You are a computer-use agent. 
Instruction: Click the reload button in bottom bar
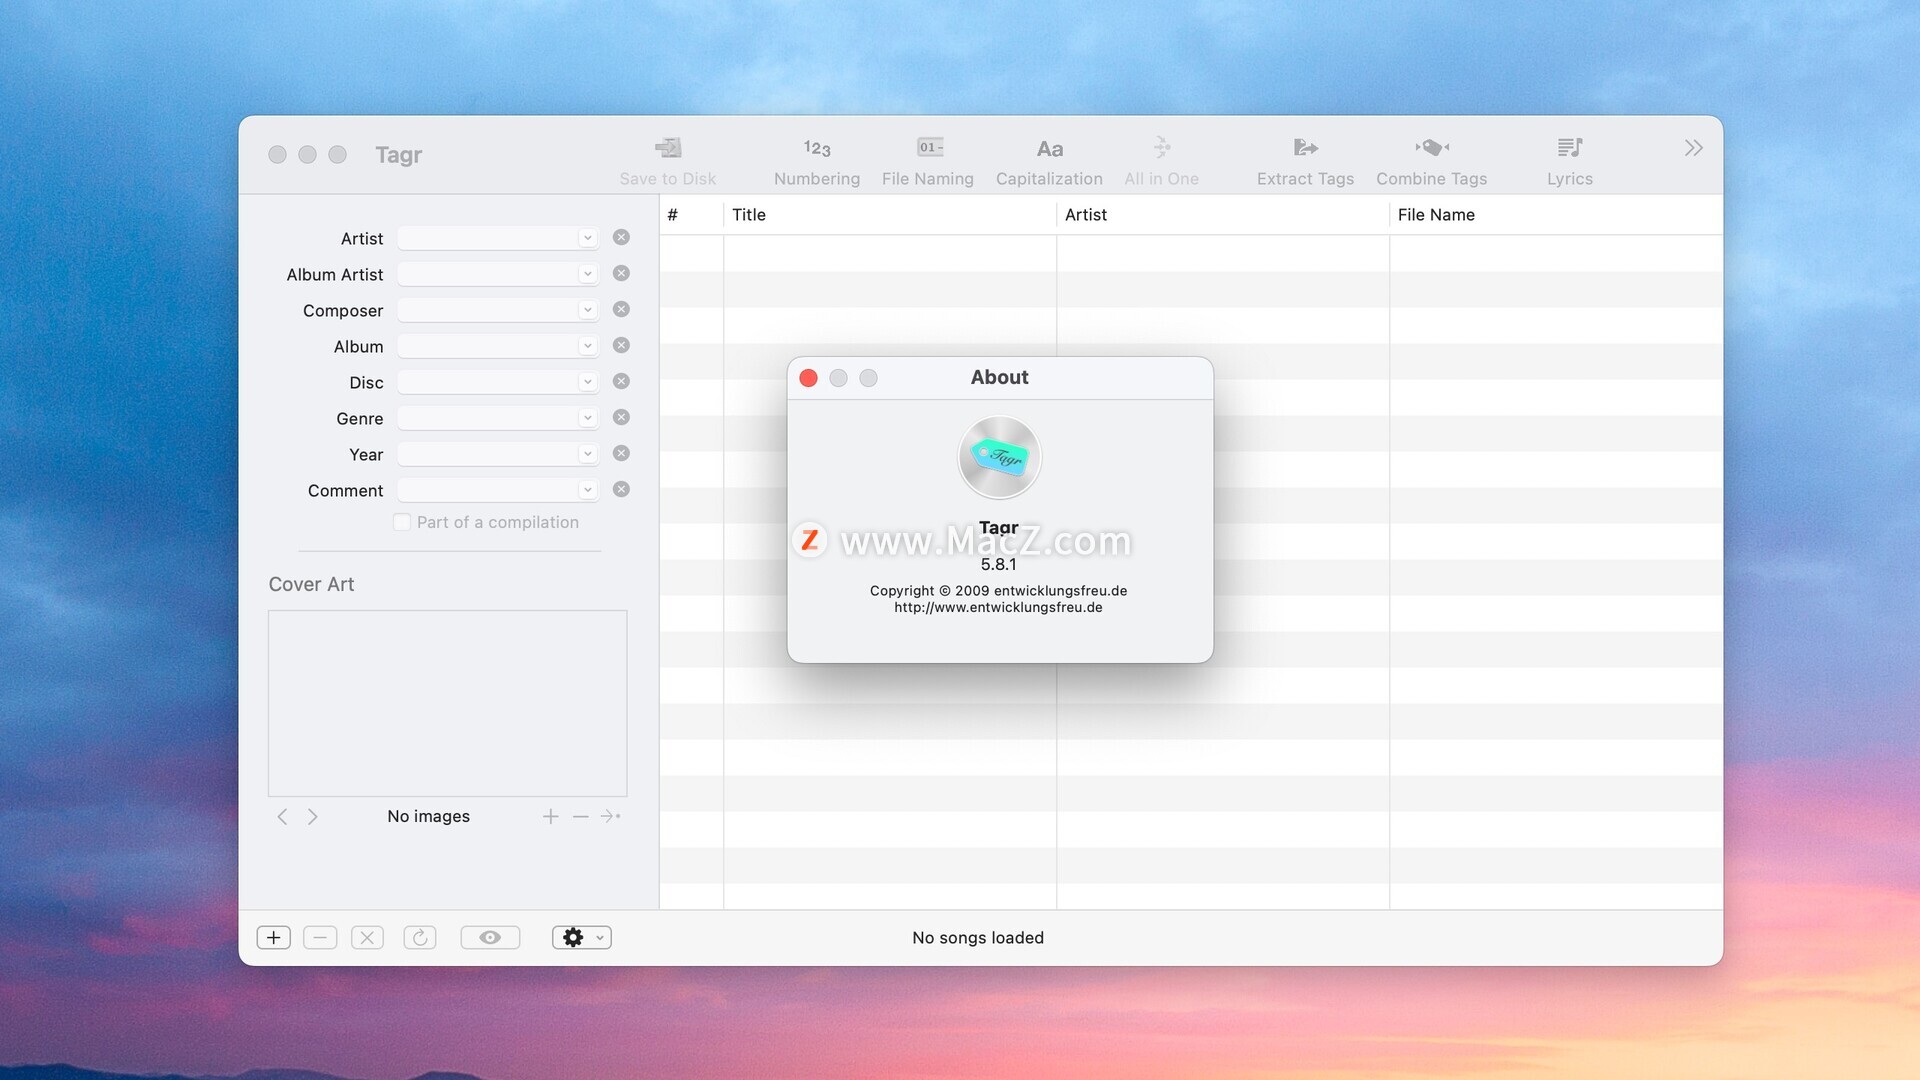point(420,938)
